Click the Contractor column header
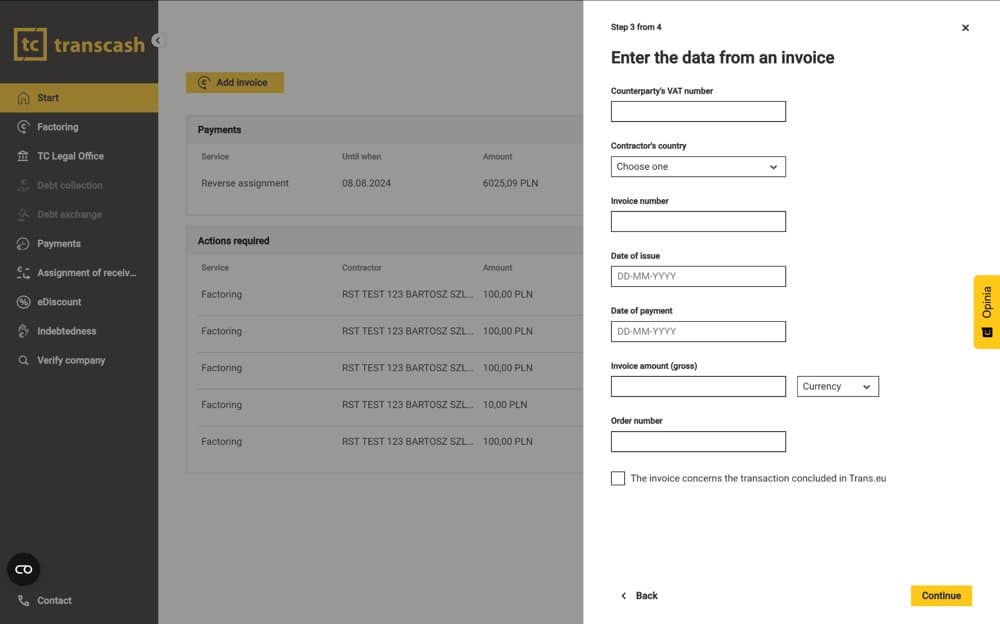This screenshot has width=1000, height=624. pos(362,268)
